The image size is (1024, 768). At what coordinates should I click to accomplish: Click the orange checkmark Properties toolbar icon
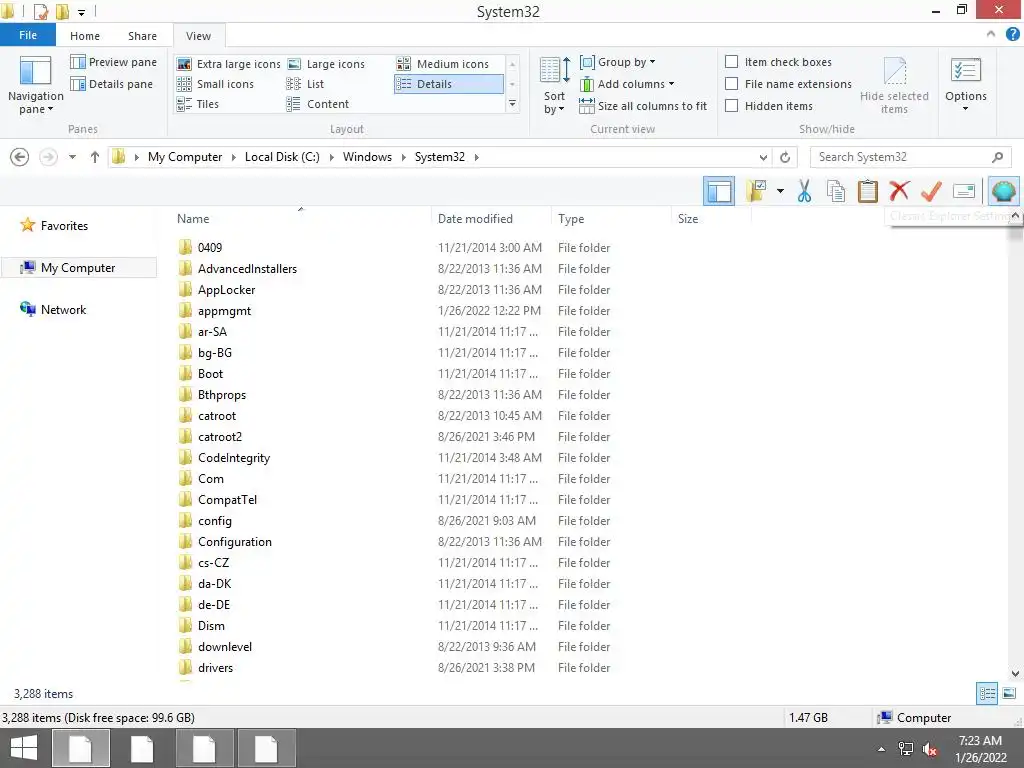[x=931, y=191]
